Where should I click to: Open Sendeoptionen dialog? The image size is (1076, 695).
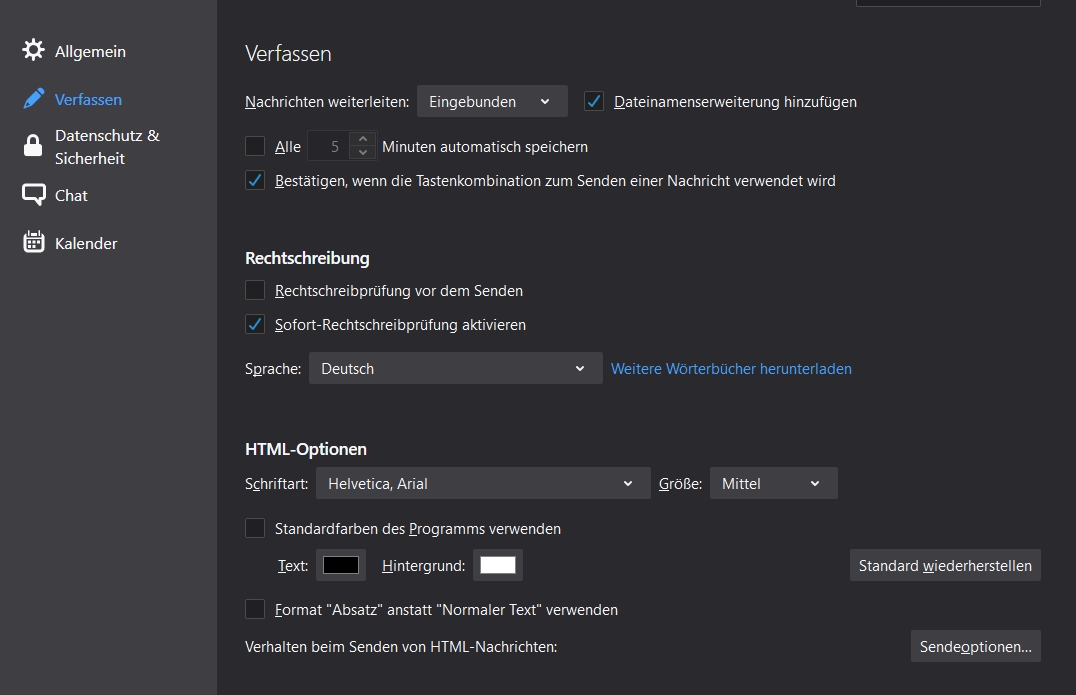(x=975, y=646)
